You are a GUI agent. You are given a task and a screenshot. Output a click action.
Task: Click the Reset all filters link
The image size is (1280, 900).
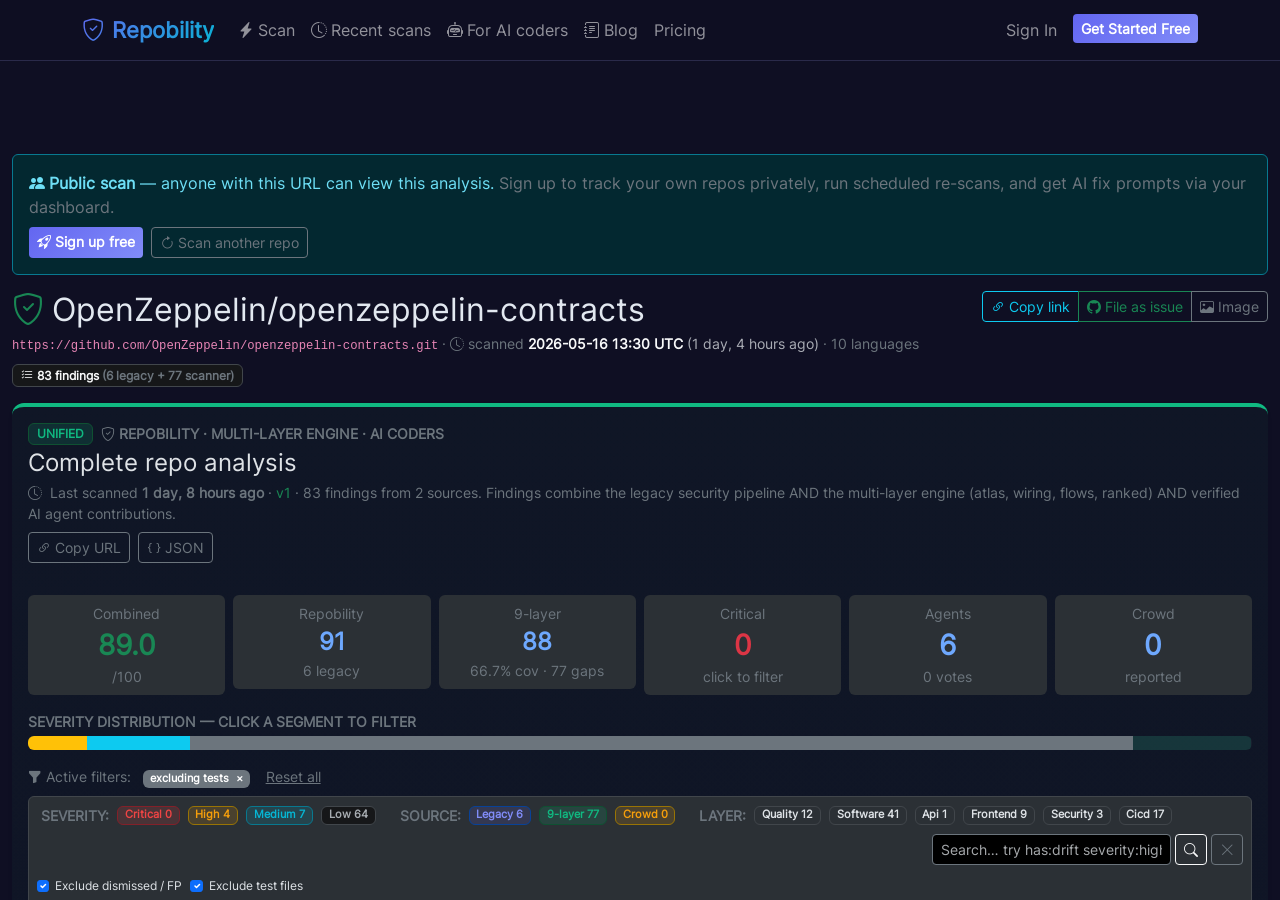[x=293, y=777]
